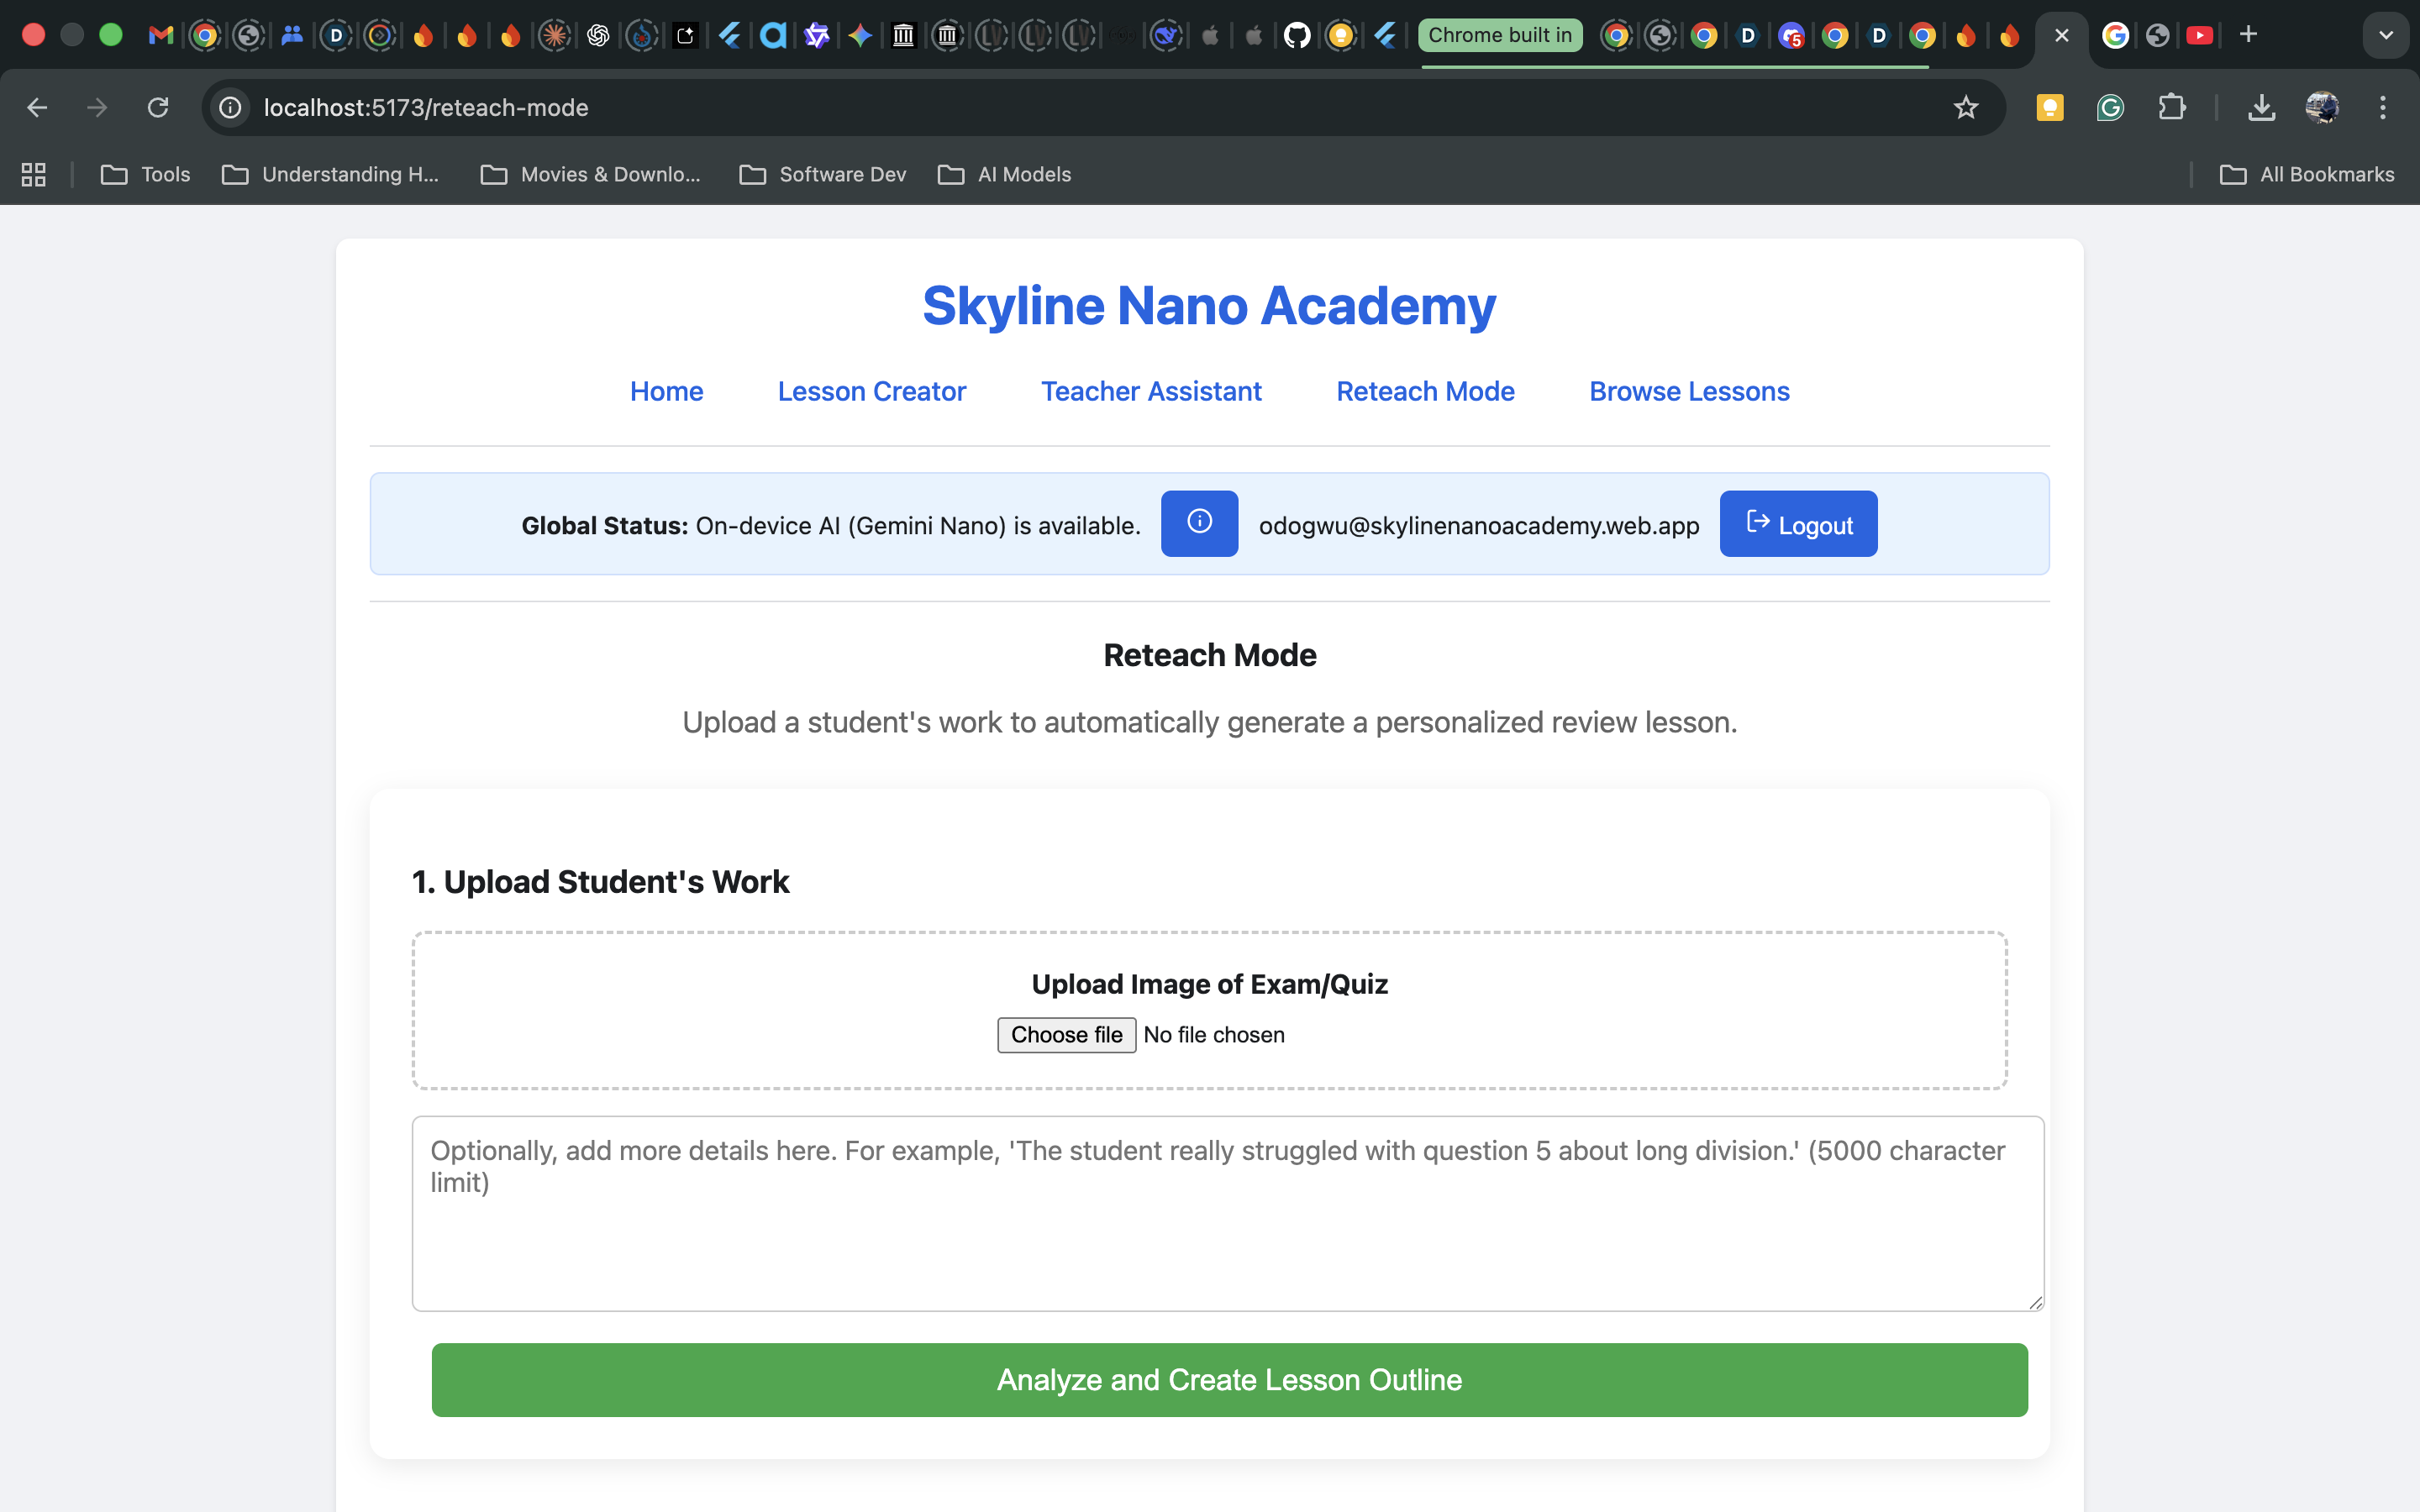Click the Grammarly extension icon
This screenshot has height=1512, width=2420.
tap(2110, 108)
